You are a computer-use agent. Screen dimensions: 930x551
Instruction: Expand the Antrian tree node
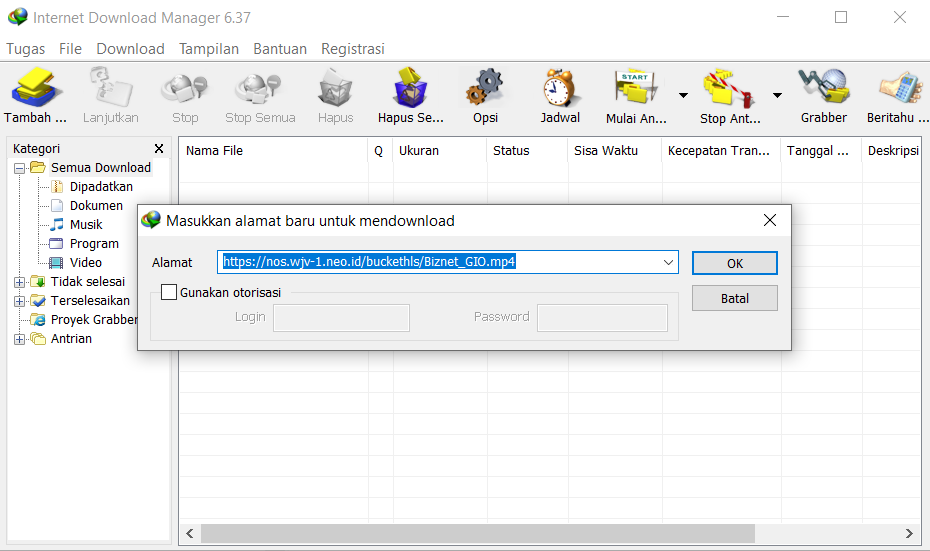click(x=19, y=339)
